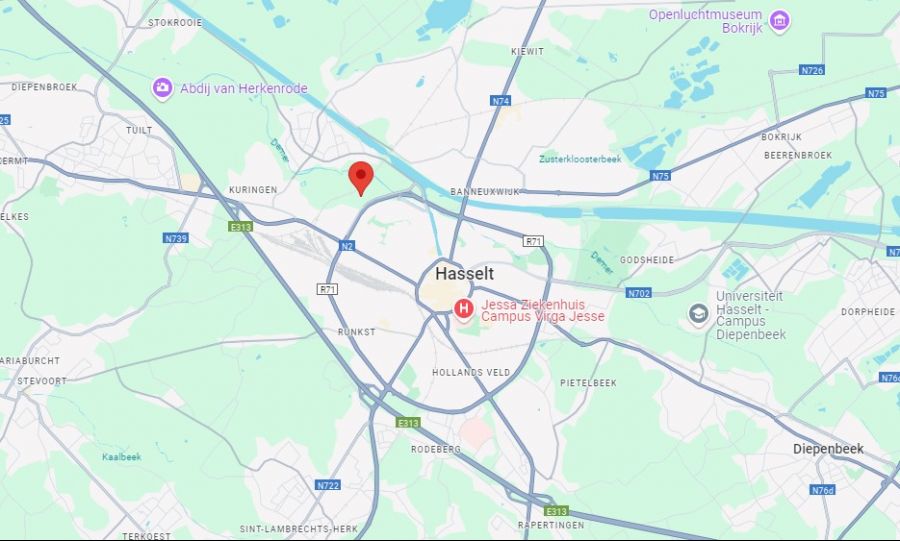Click the N74 road shield
Viewport: 900px width, 541px height.
tap(501, 101)
